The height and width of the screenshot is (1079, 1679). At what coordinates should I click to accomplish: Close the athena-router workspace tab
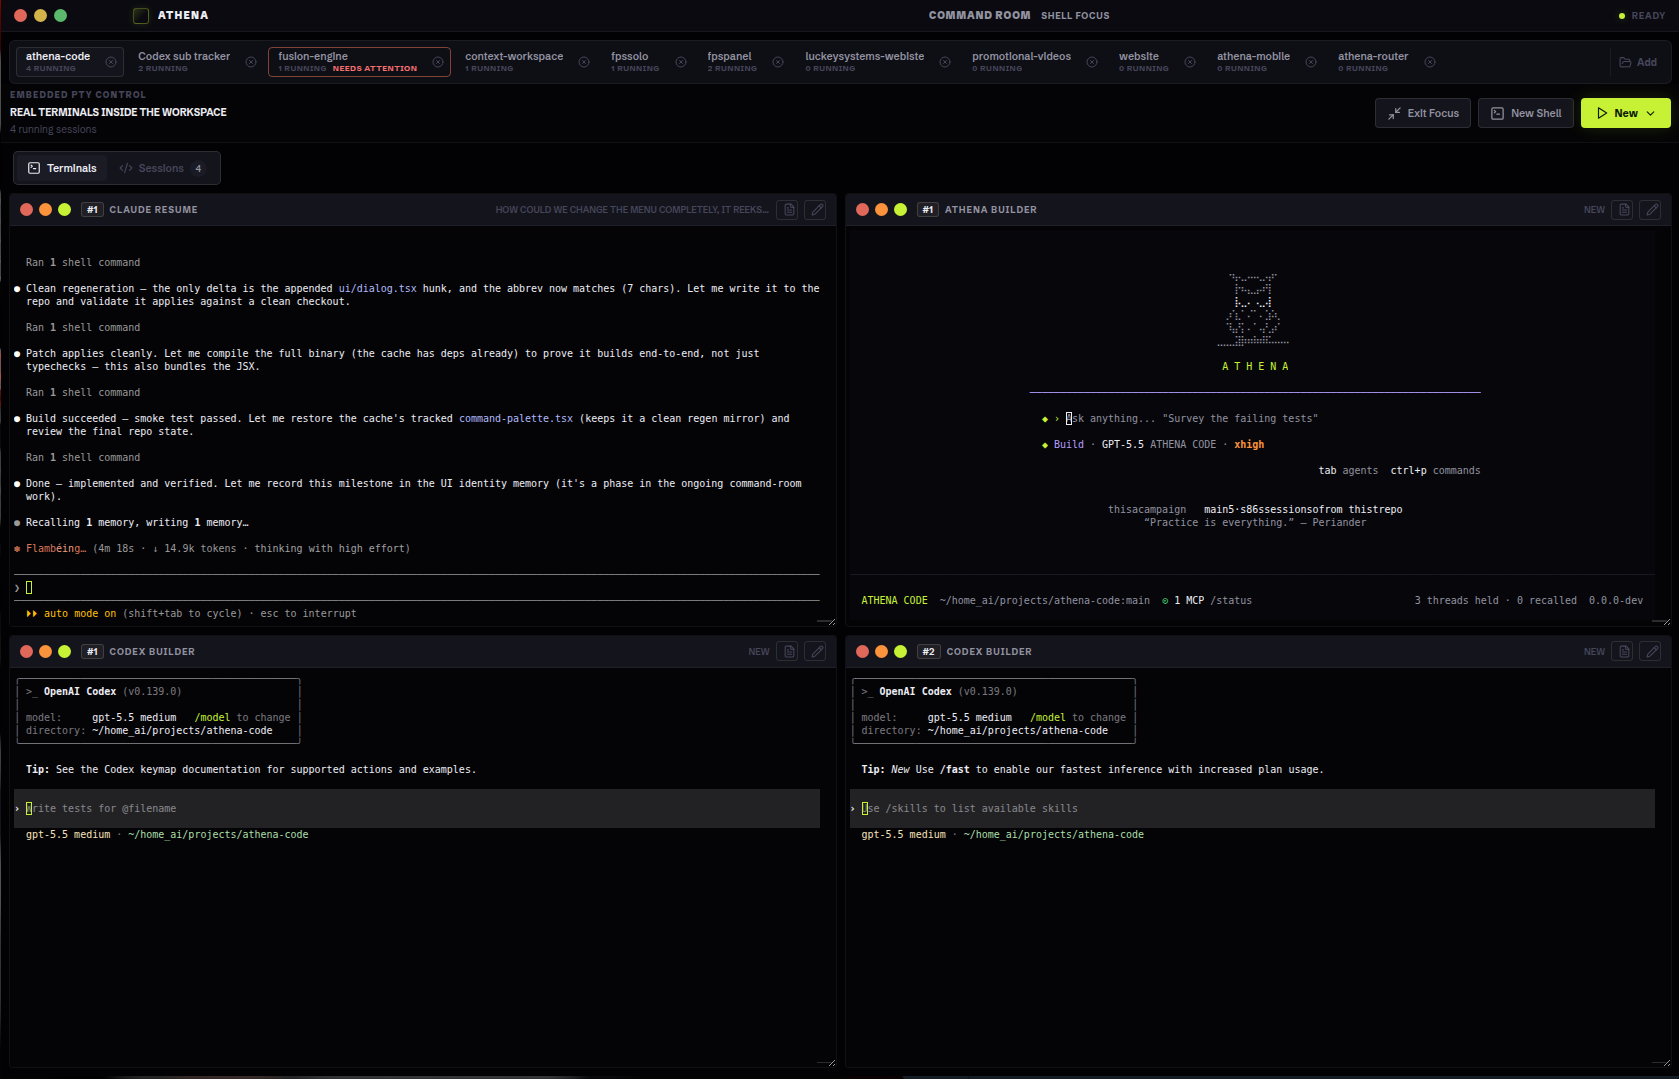[x=1430, y=62]
